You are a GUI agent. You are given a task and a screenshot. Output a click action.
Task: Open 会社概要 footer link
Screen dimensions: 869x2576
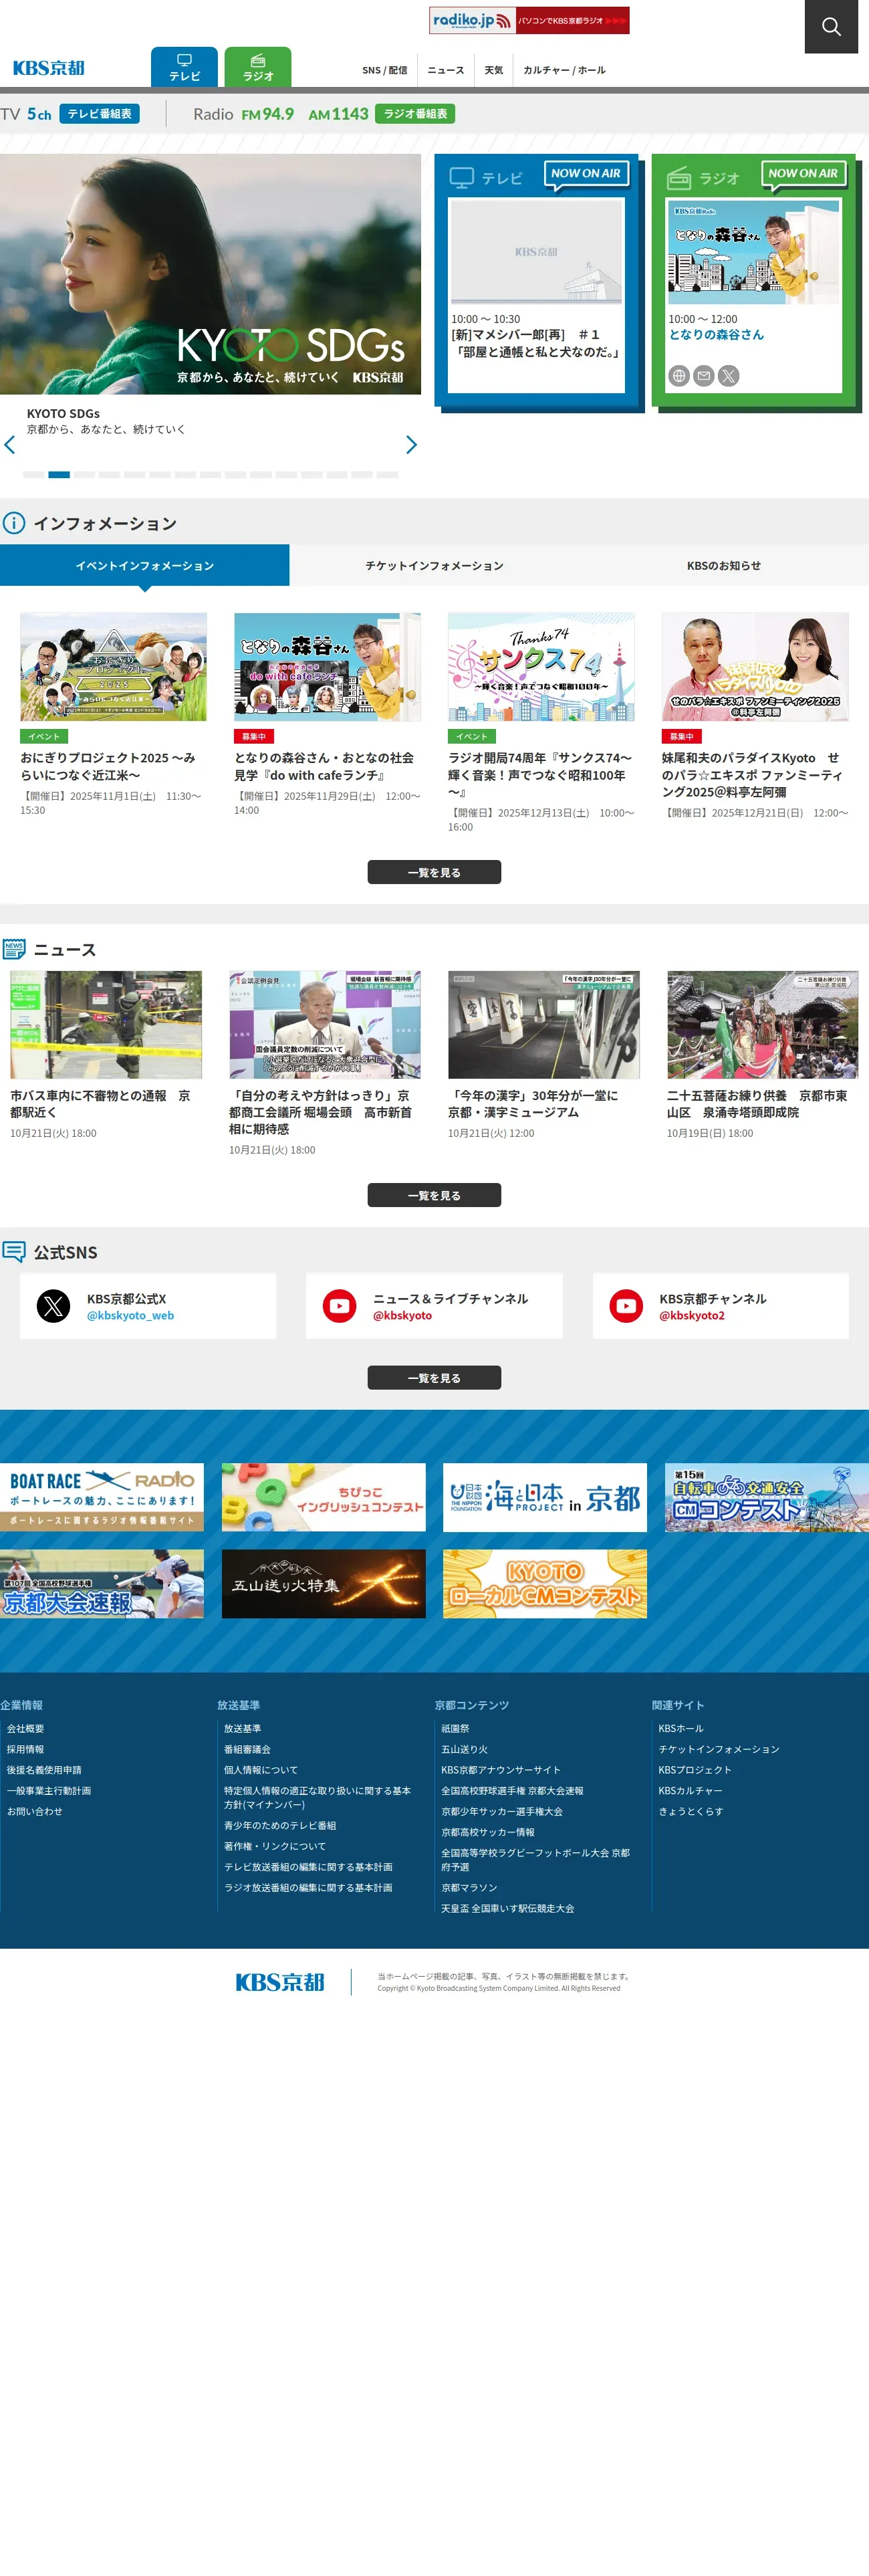click(26, 1729)
